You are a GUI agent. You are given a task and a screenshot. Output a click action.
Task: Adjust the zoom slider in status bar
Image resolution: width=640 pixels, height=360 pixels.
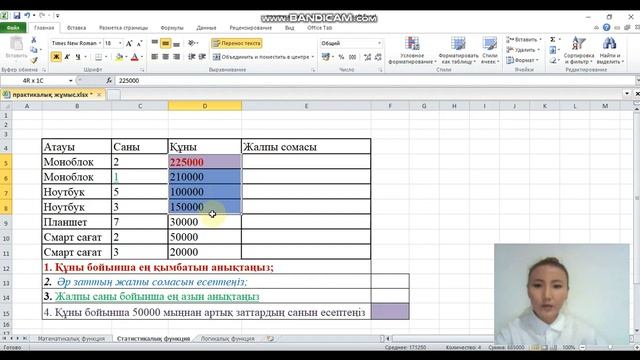(x=610, y=347)
